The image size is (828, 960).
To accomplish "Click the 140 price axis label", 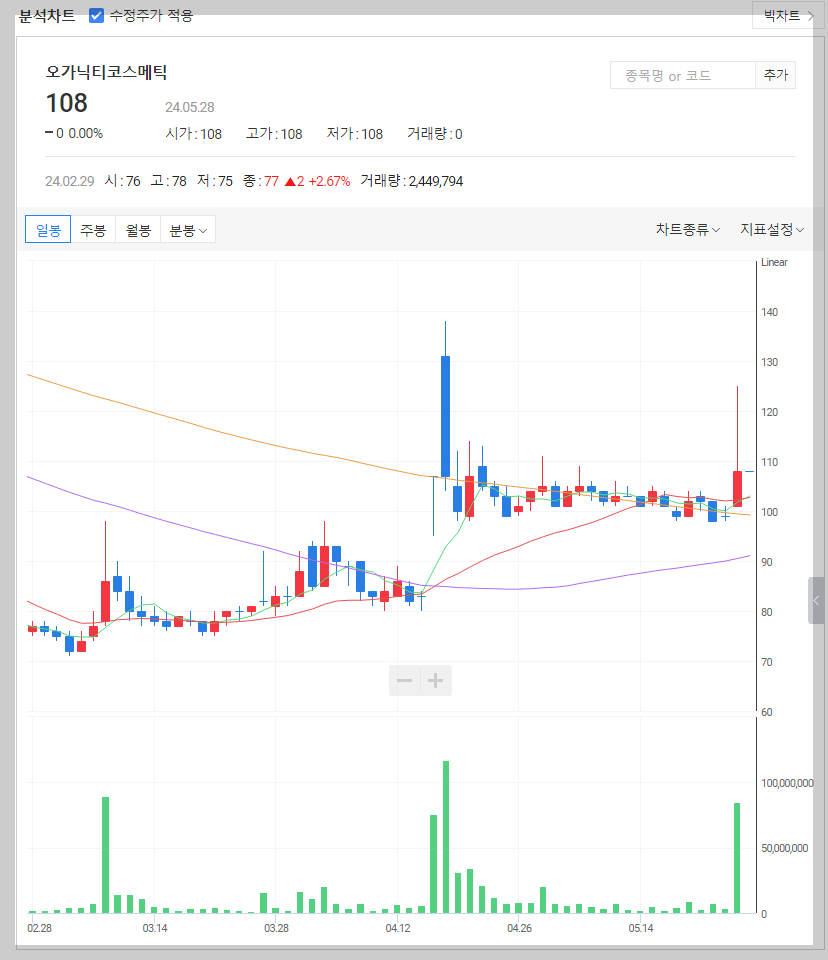I will pos(769,312).
